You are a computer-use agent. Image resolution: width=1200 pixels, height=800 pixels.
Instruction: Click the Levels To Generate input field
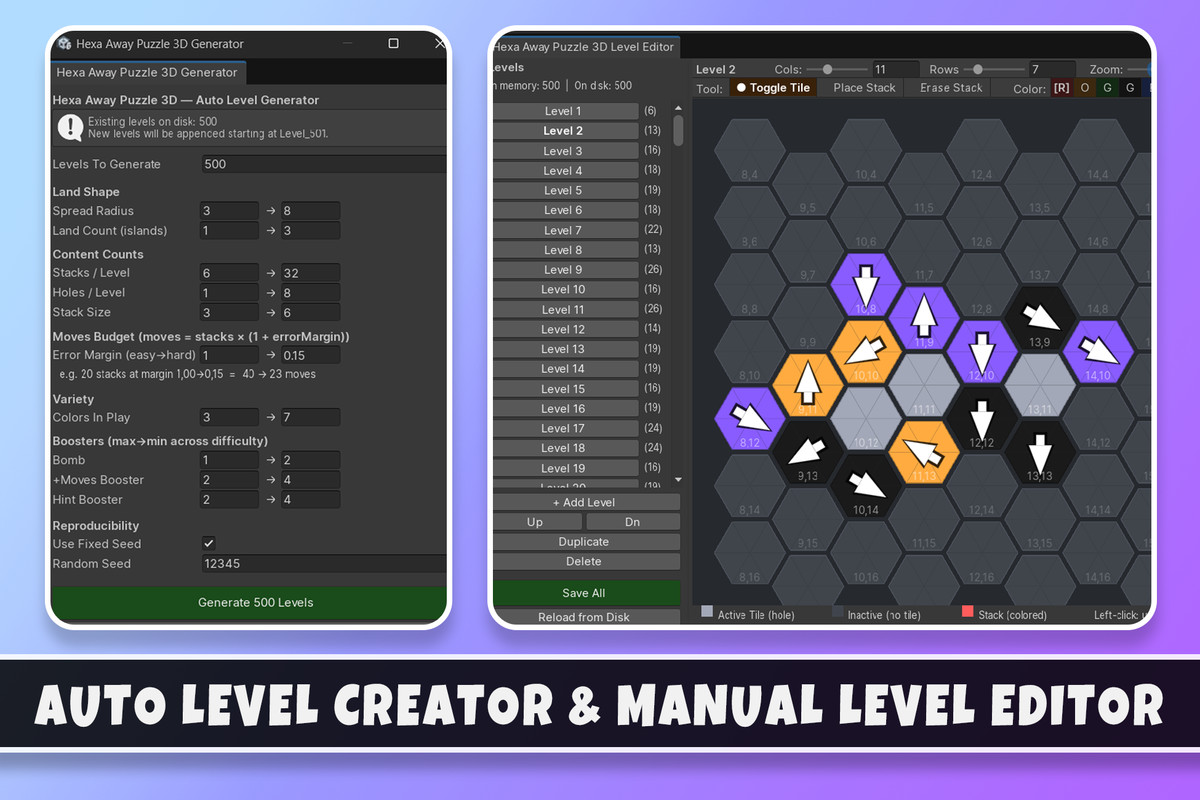coord(324,164)
